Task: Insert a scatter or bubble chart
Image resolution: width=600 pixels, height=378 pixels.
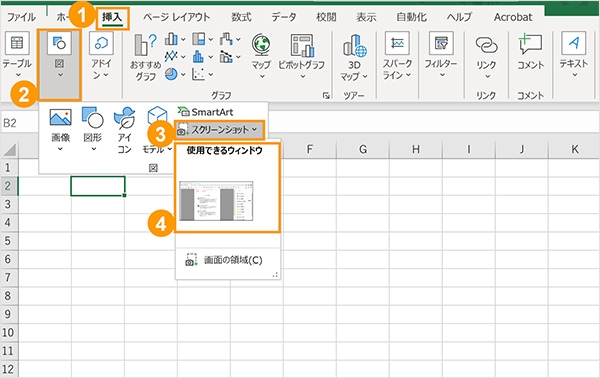Action: point(199,74)
